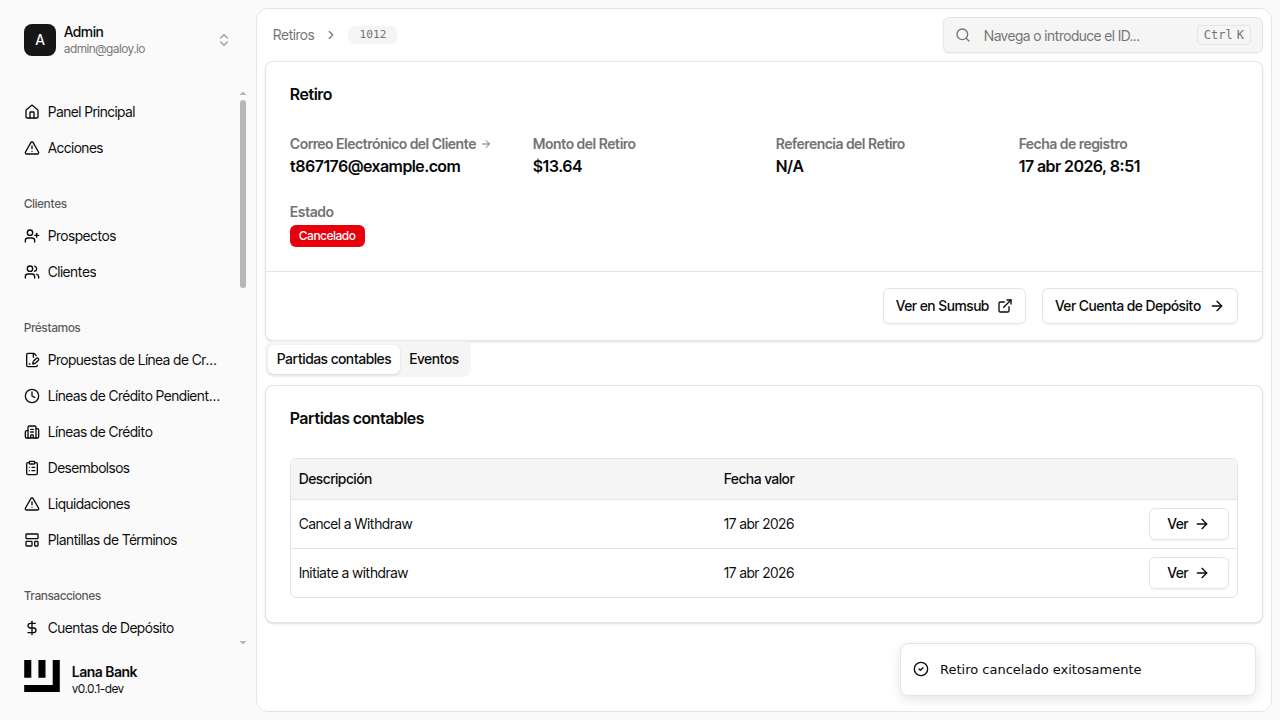Click the Acciones warning triangle icon
The height and width of the screenshot is (720, 1280).
point(32,148)
